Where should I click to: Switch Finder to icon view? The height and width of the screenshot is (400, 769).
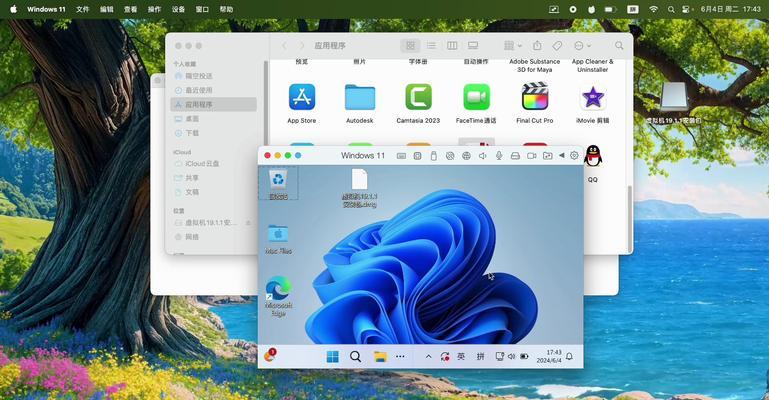coord(410,46)
